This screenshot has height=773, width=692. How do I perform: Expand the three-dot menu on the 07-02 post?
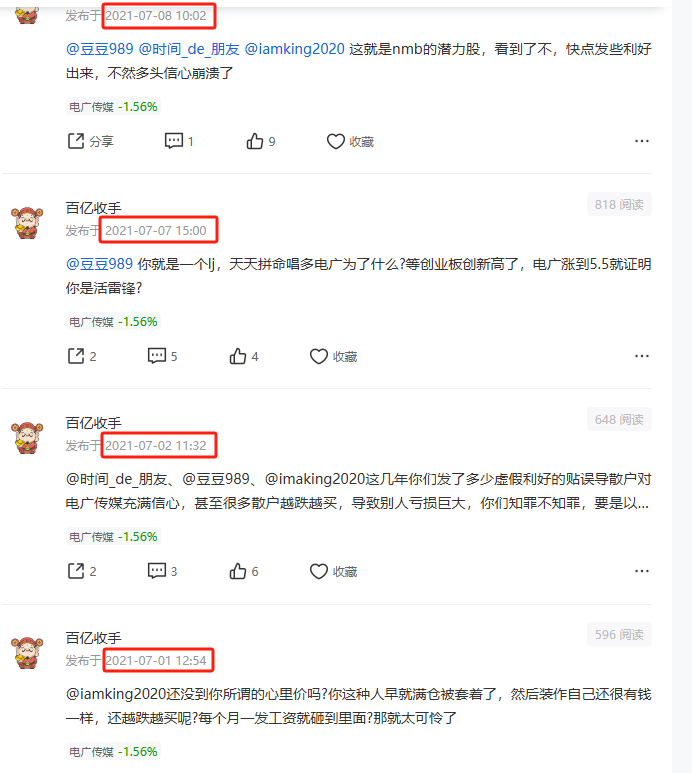pos(642,571)
